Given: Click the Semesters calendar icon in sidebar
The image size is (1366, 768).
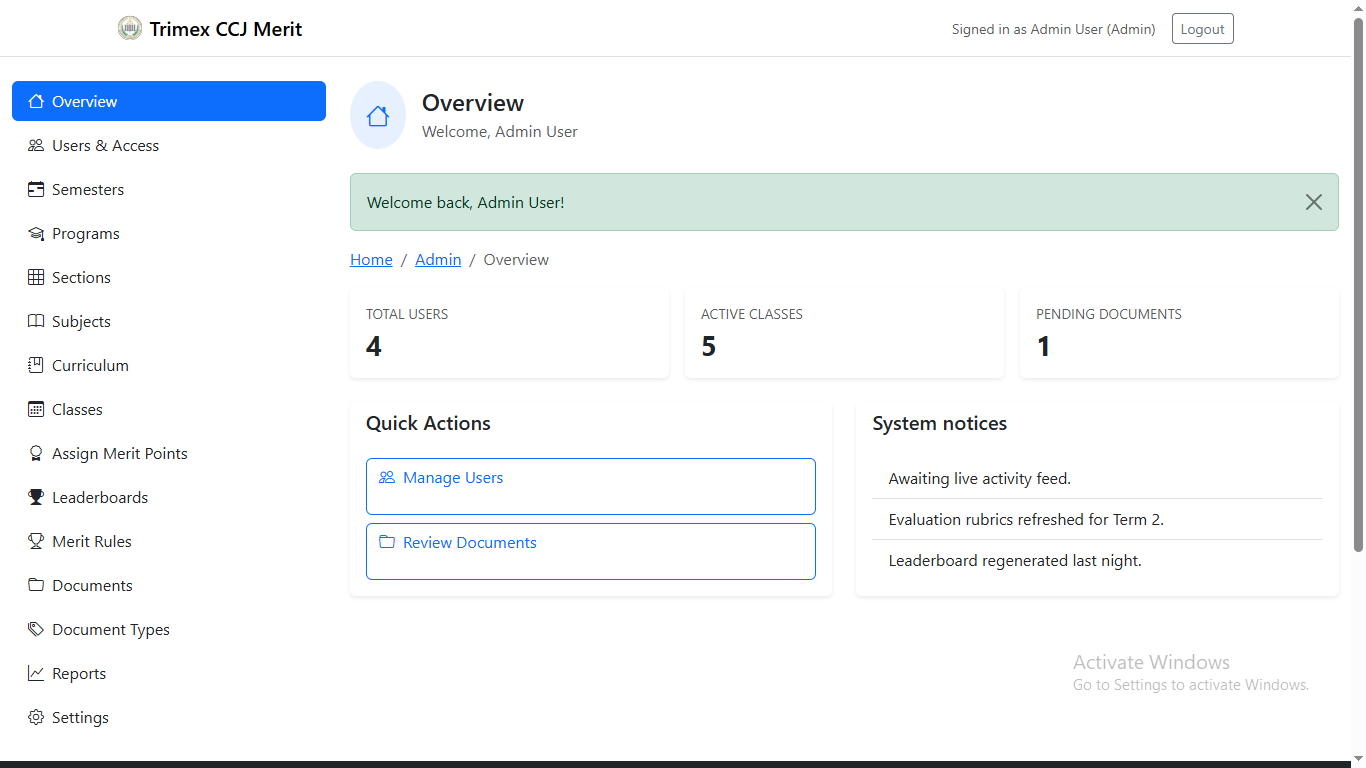Looking at the screenshot, I should [36, 190].
